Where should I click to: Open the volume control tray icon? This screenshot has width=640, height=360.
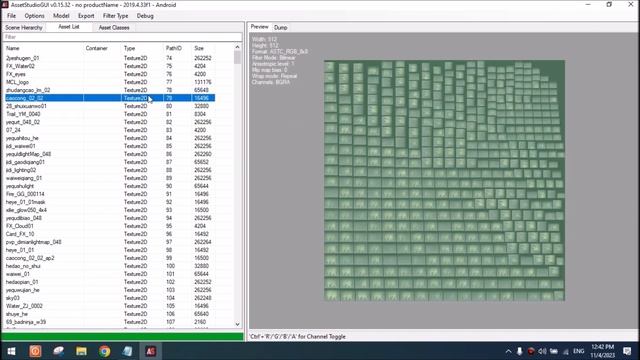(542, 351)
